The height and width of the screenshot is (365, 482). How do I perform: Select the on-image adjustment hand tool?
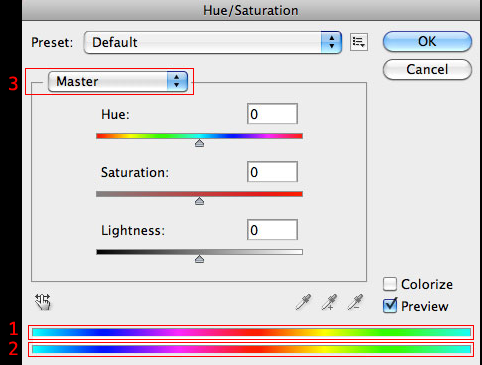(43, 302)
